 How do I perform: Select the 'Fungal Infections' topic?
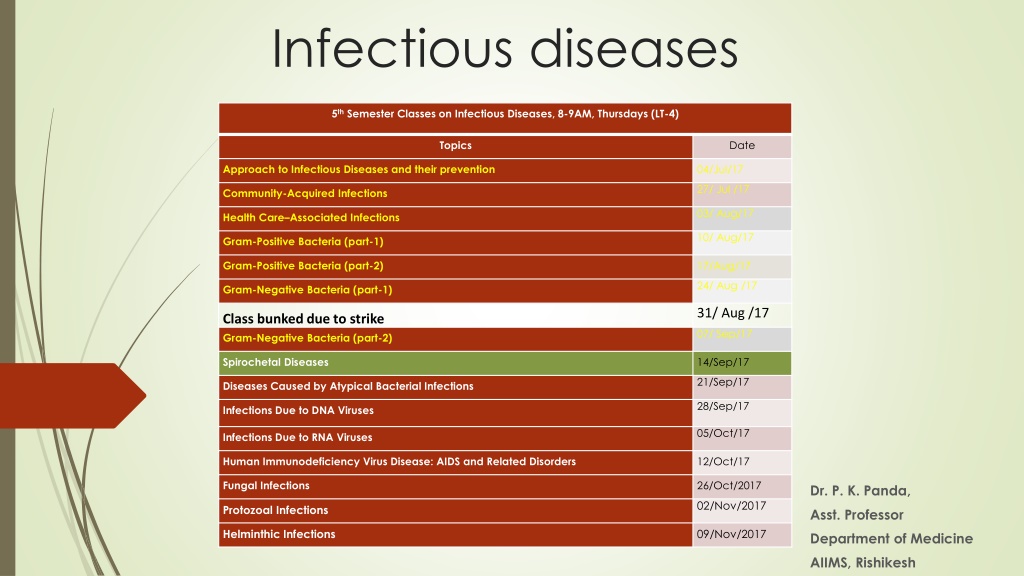(266, 486)
